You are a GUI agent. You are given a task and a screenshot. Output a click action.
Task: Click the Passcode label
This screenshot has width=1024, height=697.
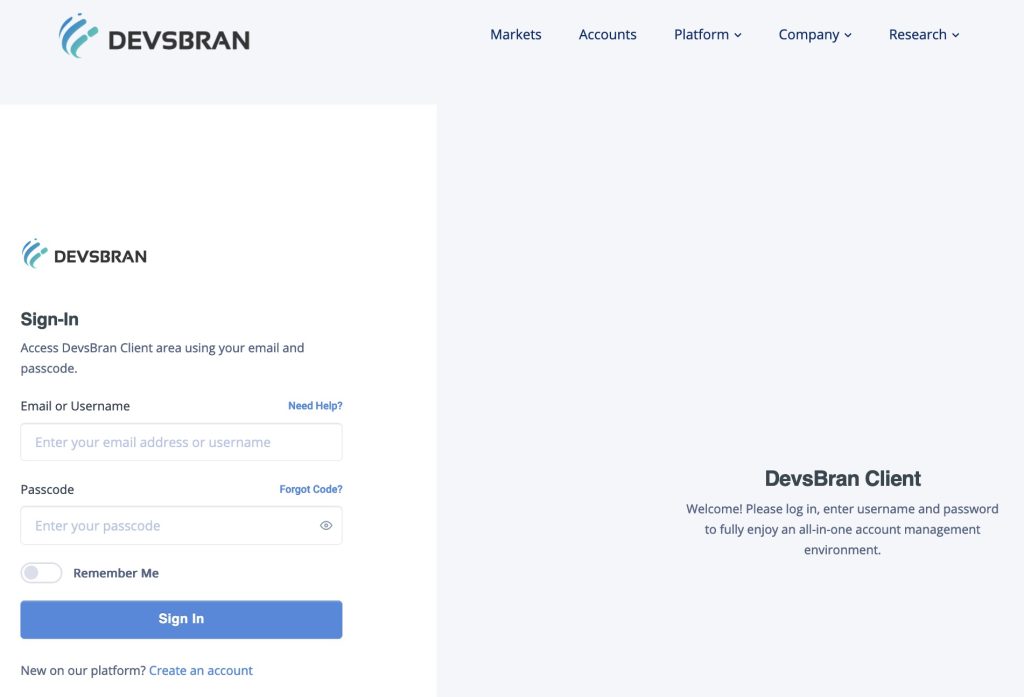click(47, 490)
